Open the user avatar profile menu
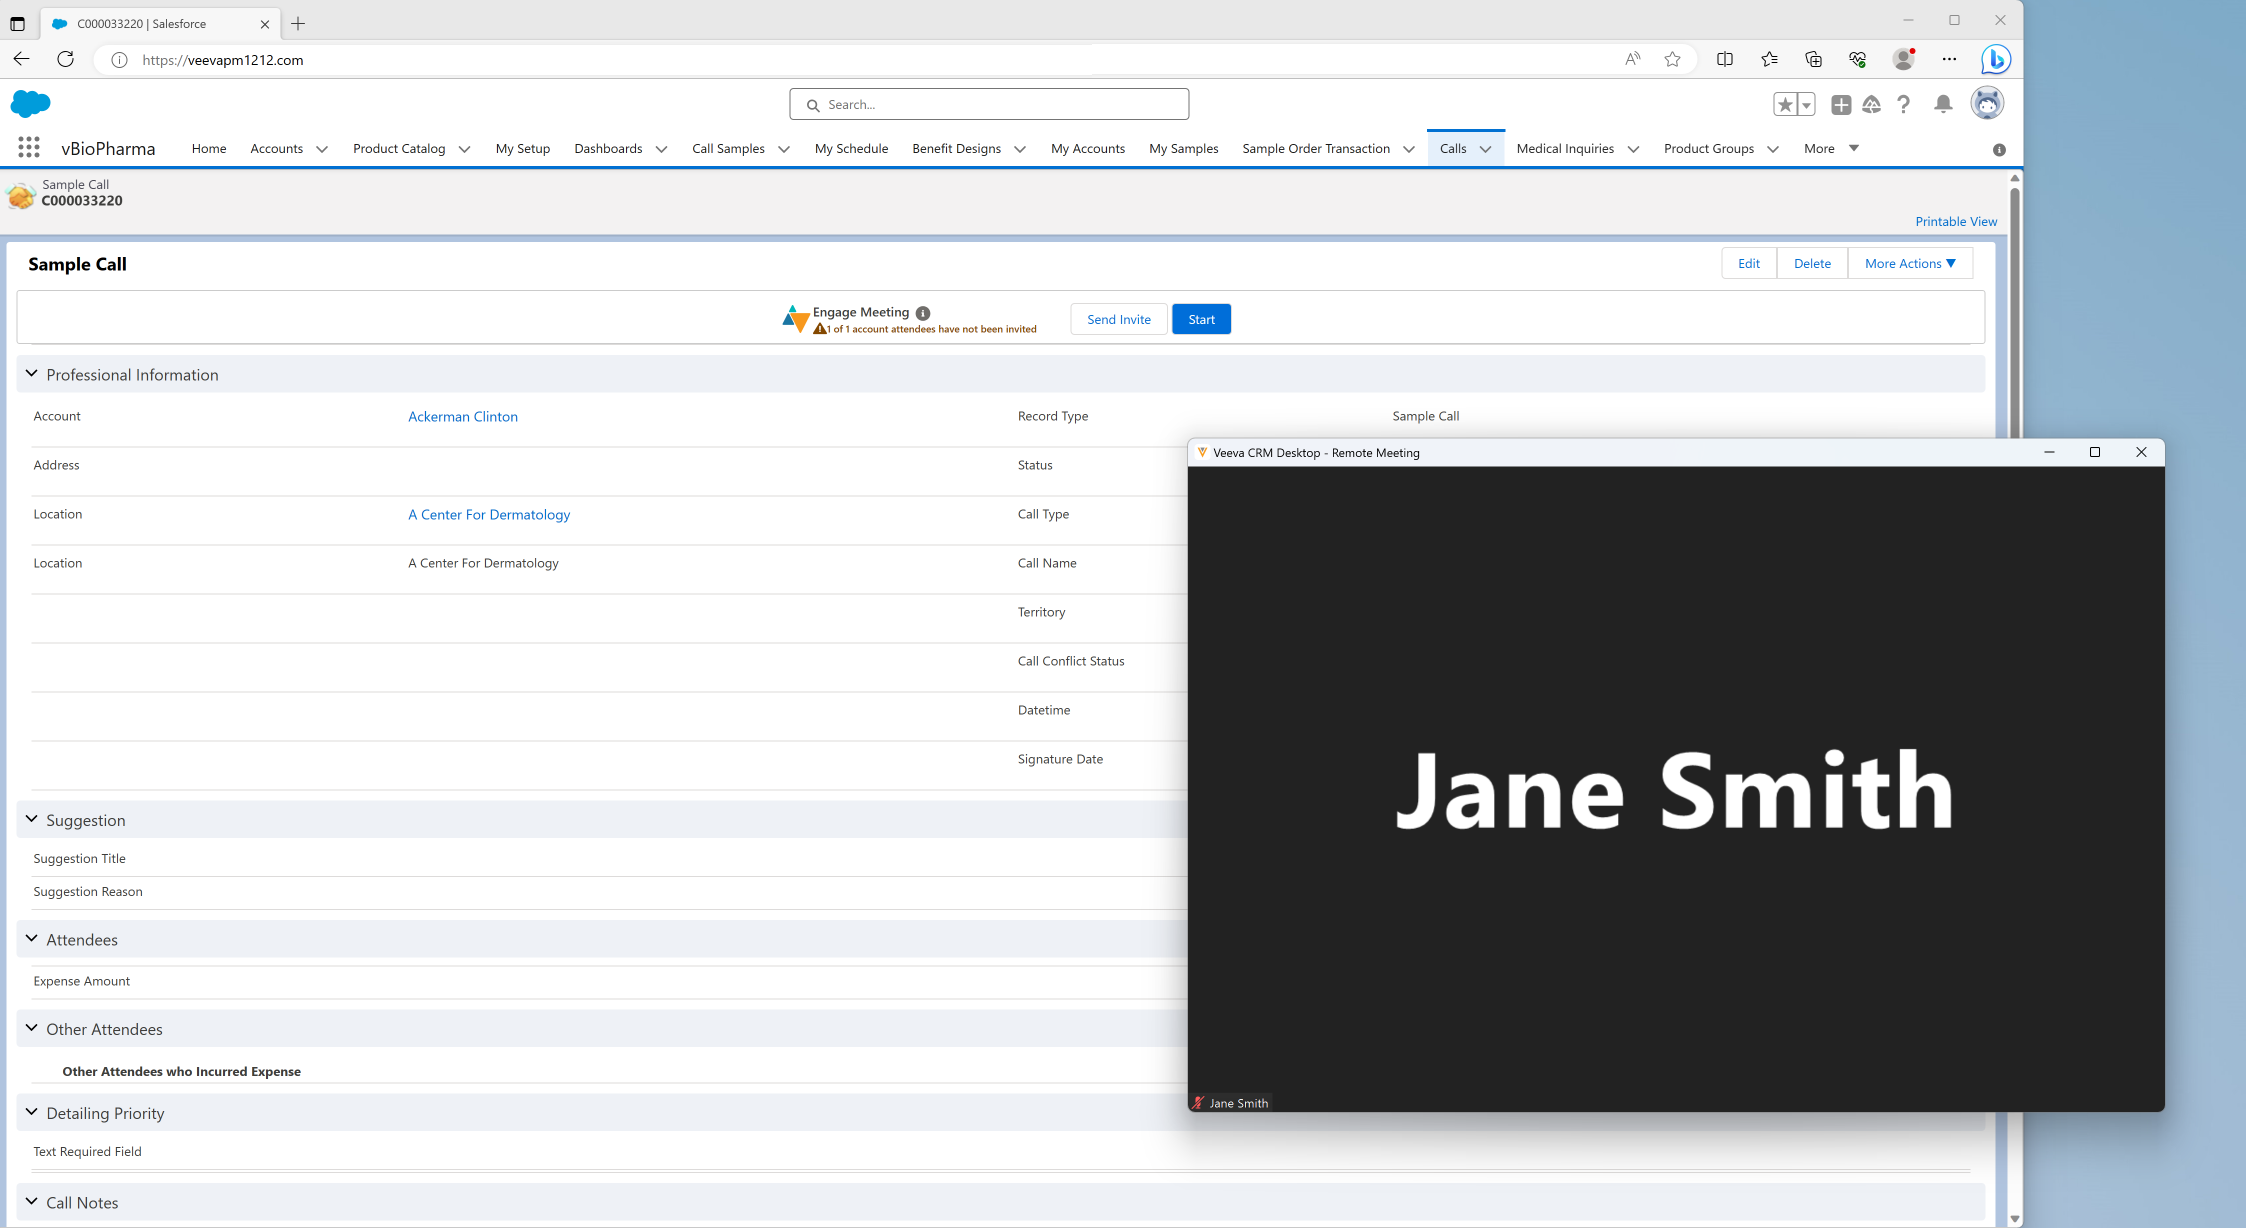Viewport: 2246px width, 1228px height. click(1986, 104)
